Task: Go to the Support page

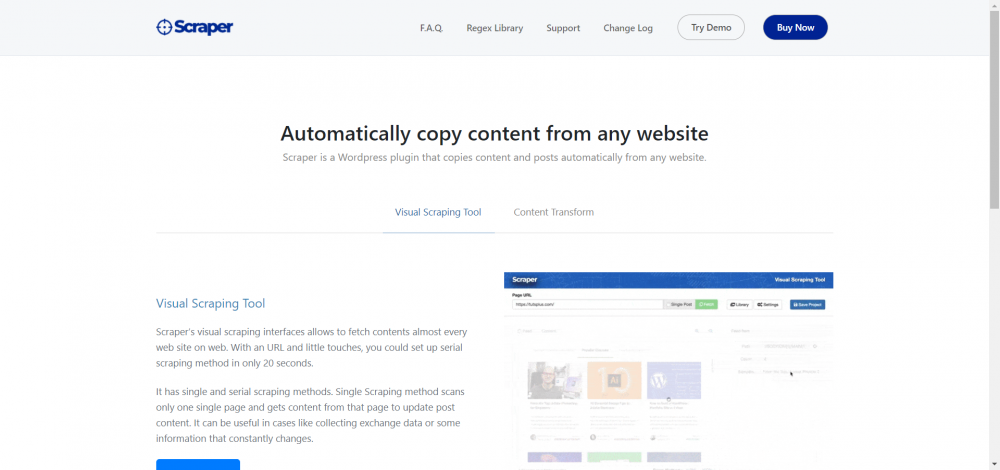Action: click(563, 28)
